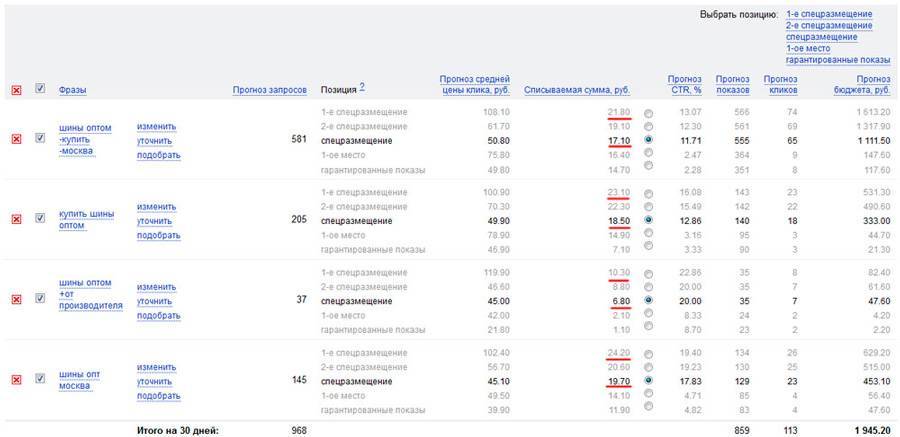The image size is (900, 437).
Task: Toggle checkbox for 'шины опт москва'
Action: [x=40, y=378]
